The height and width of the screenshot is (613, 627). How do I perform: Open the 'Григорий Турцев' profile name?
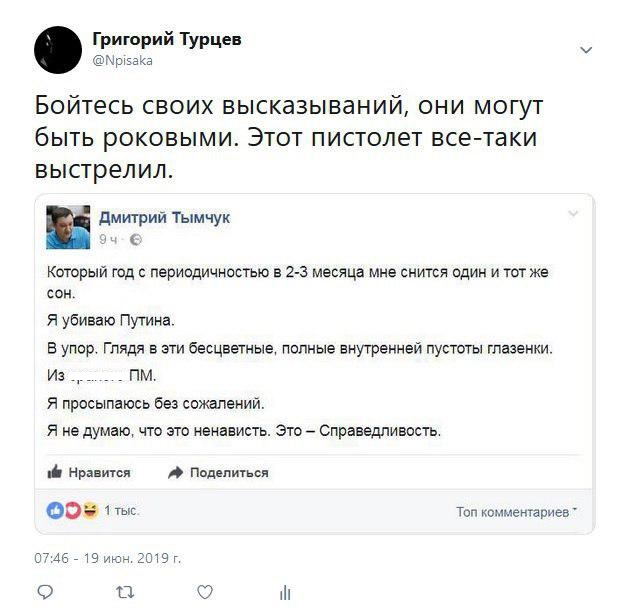click(x=166, y=40)
